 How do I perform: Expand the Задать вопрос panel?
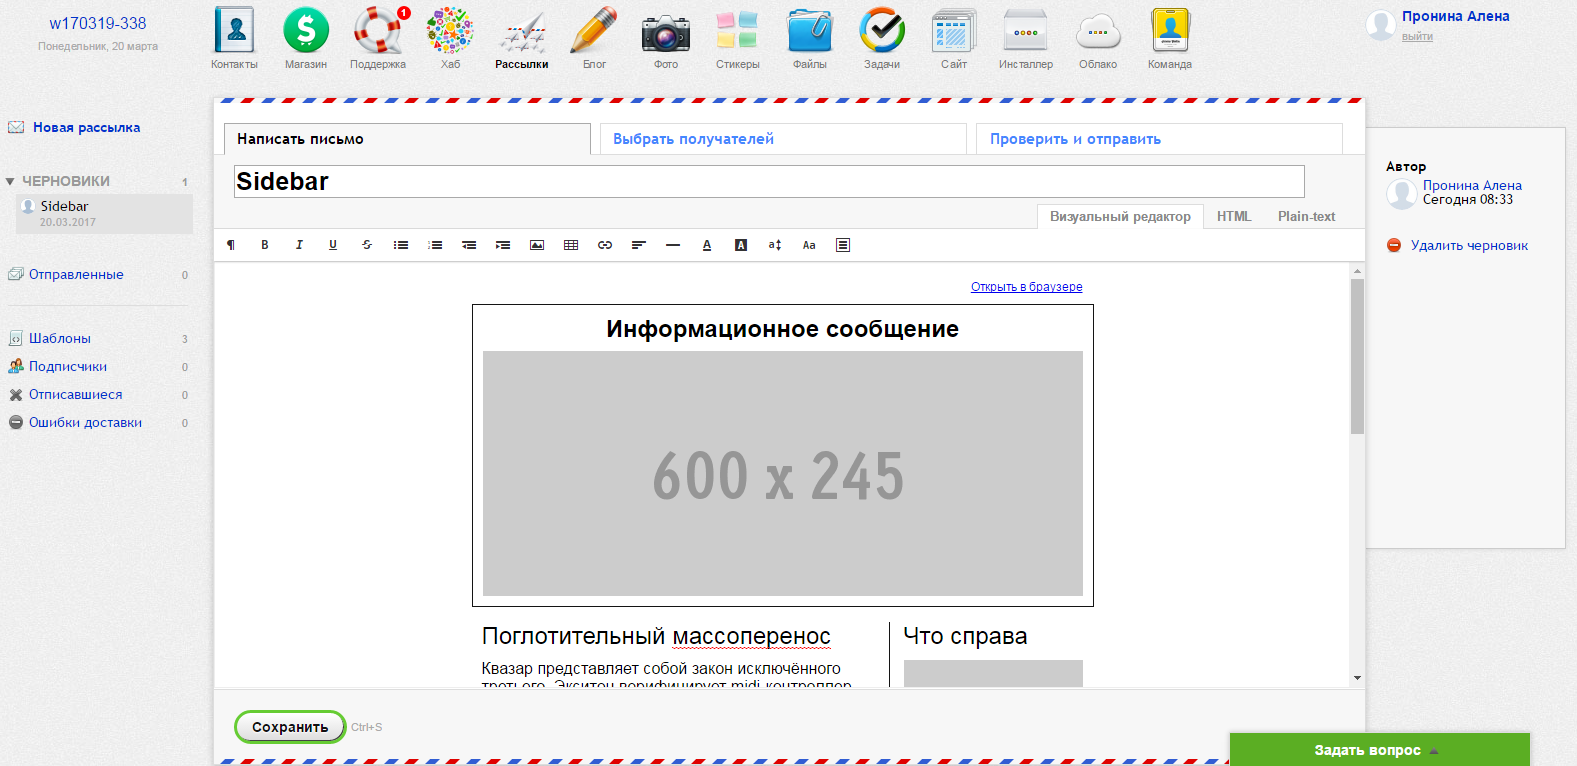click(x=1379, y=750)
